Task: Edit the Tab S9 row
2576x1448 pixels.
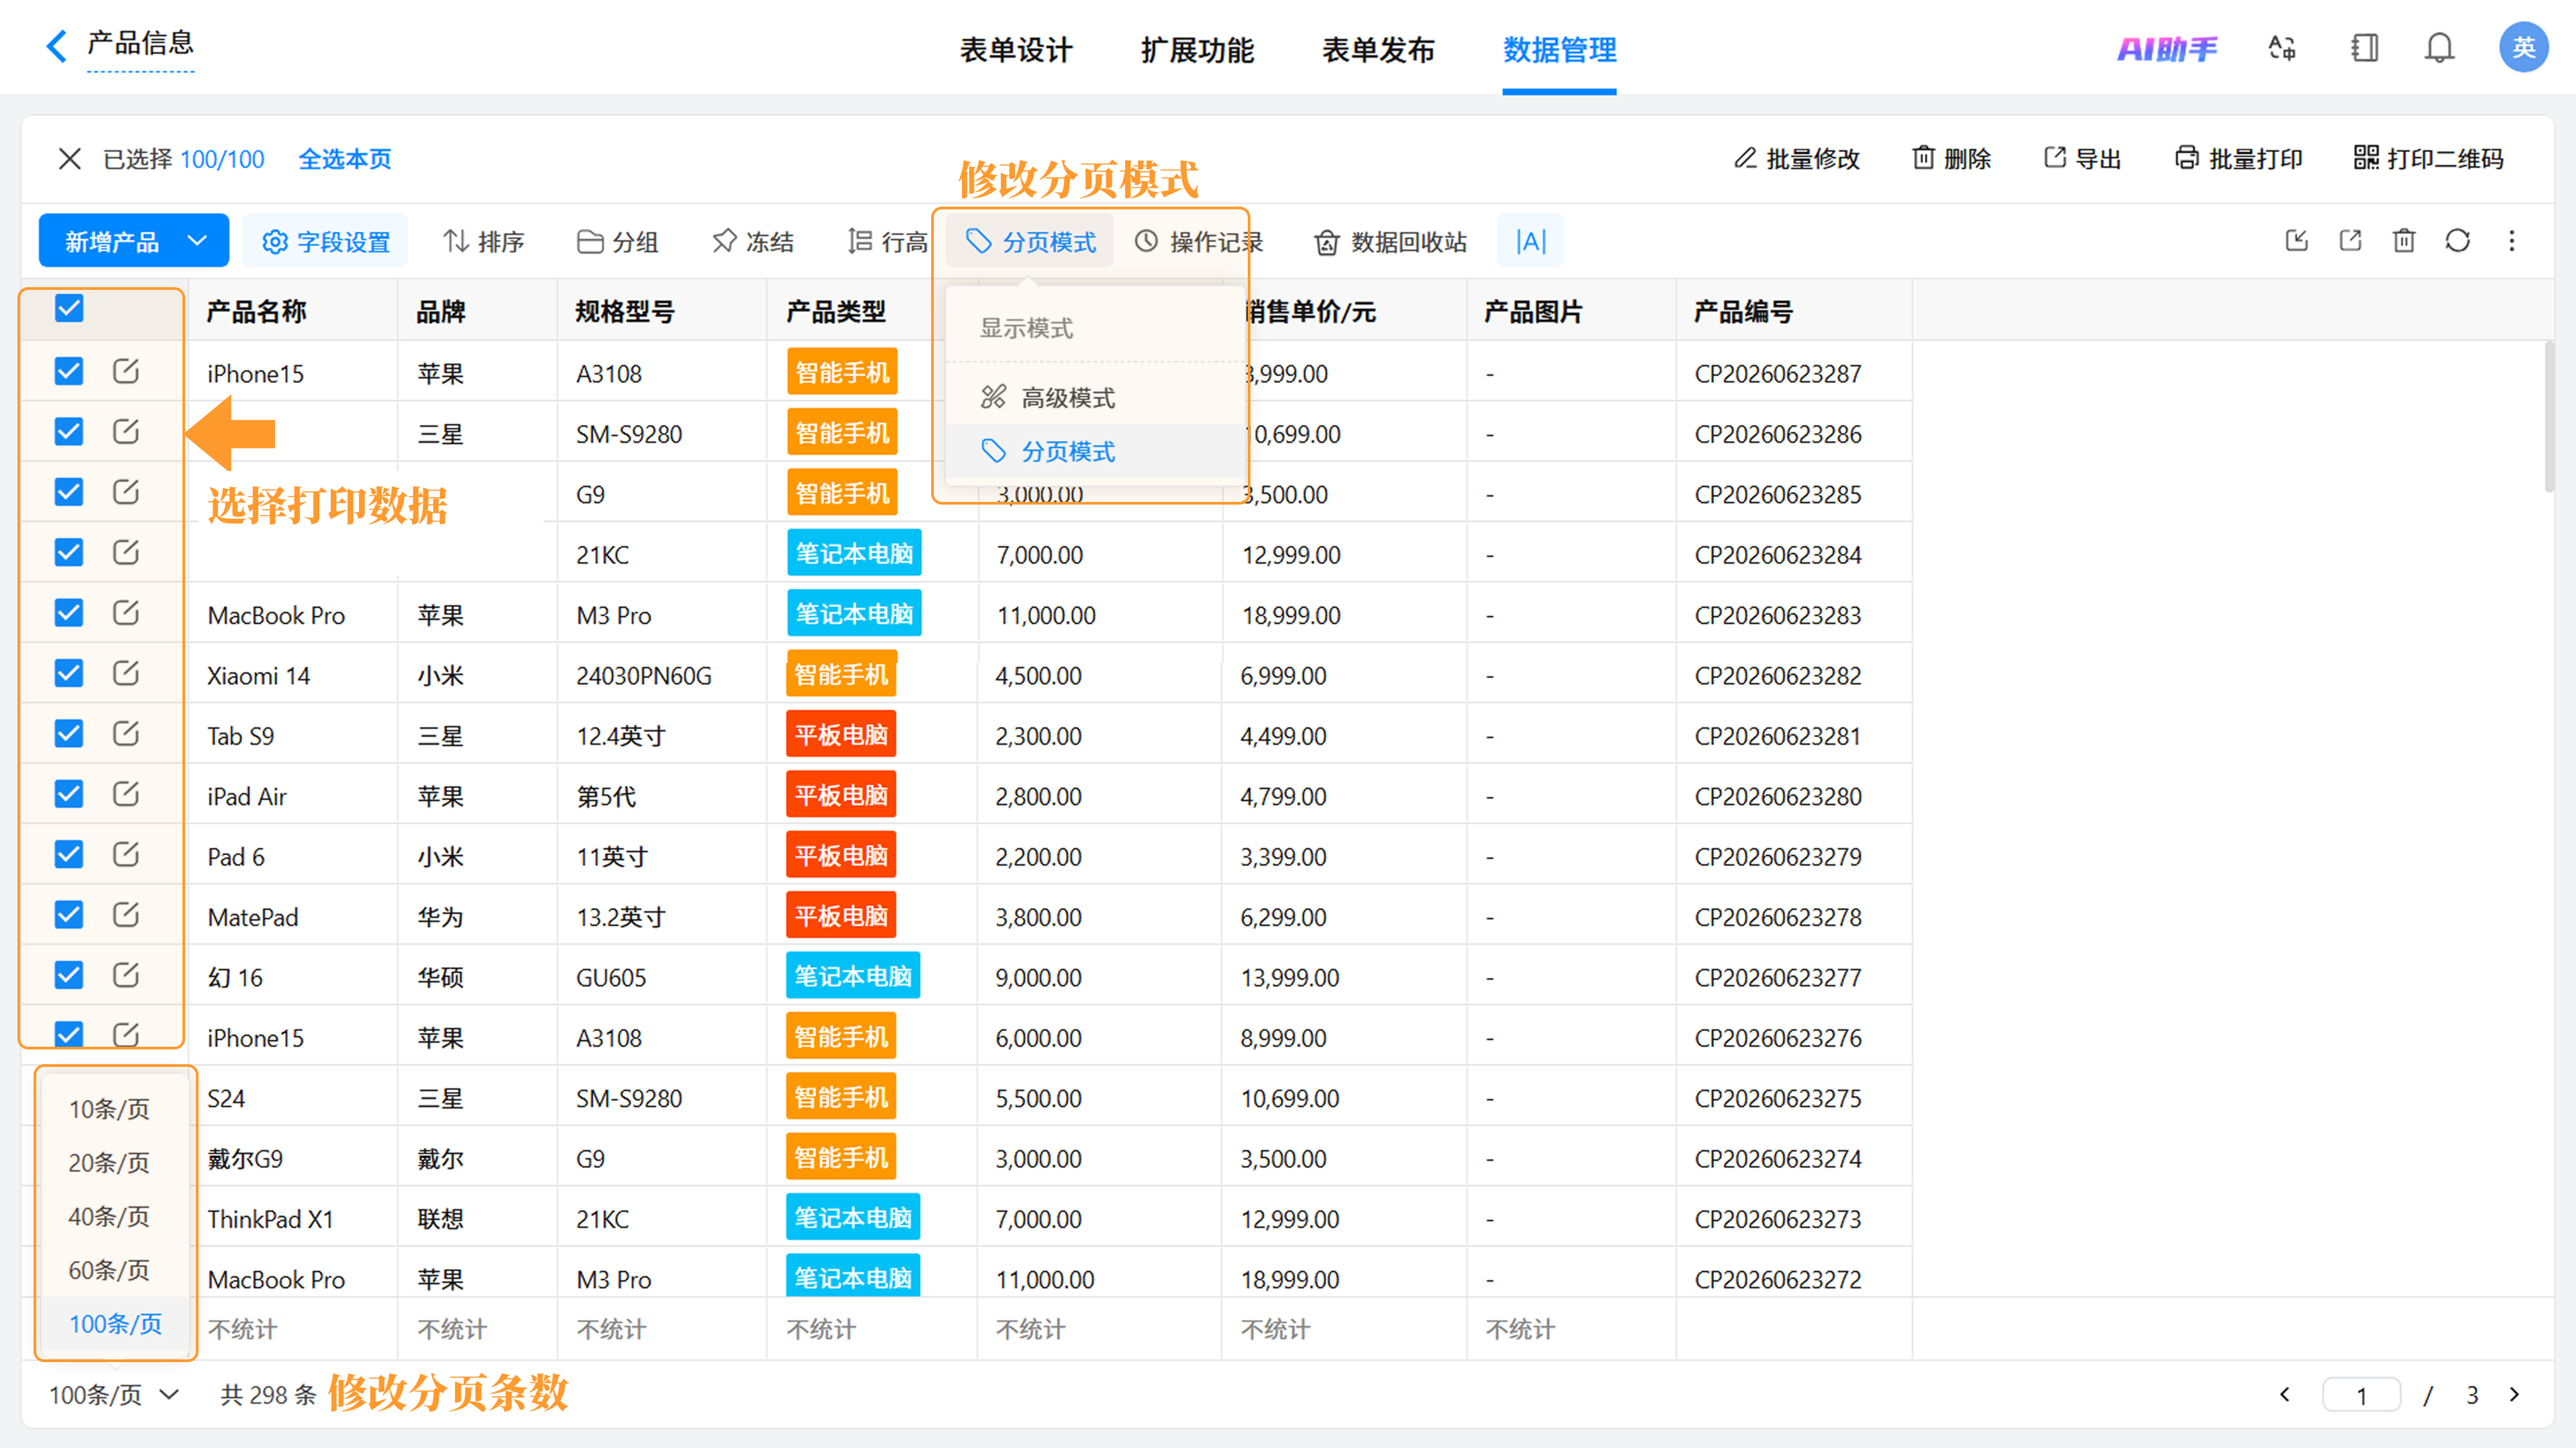Action: pyautogui.click(x=126, y=734)
